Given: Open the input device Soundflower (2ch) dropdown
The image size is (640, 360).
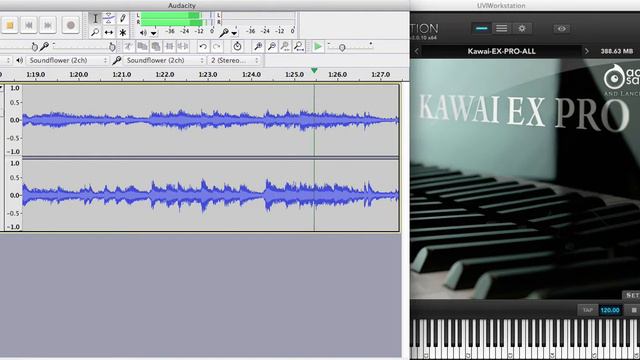Looking at the screenshot, I should (x=165, y=60).
